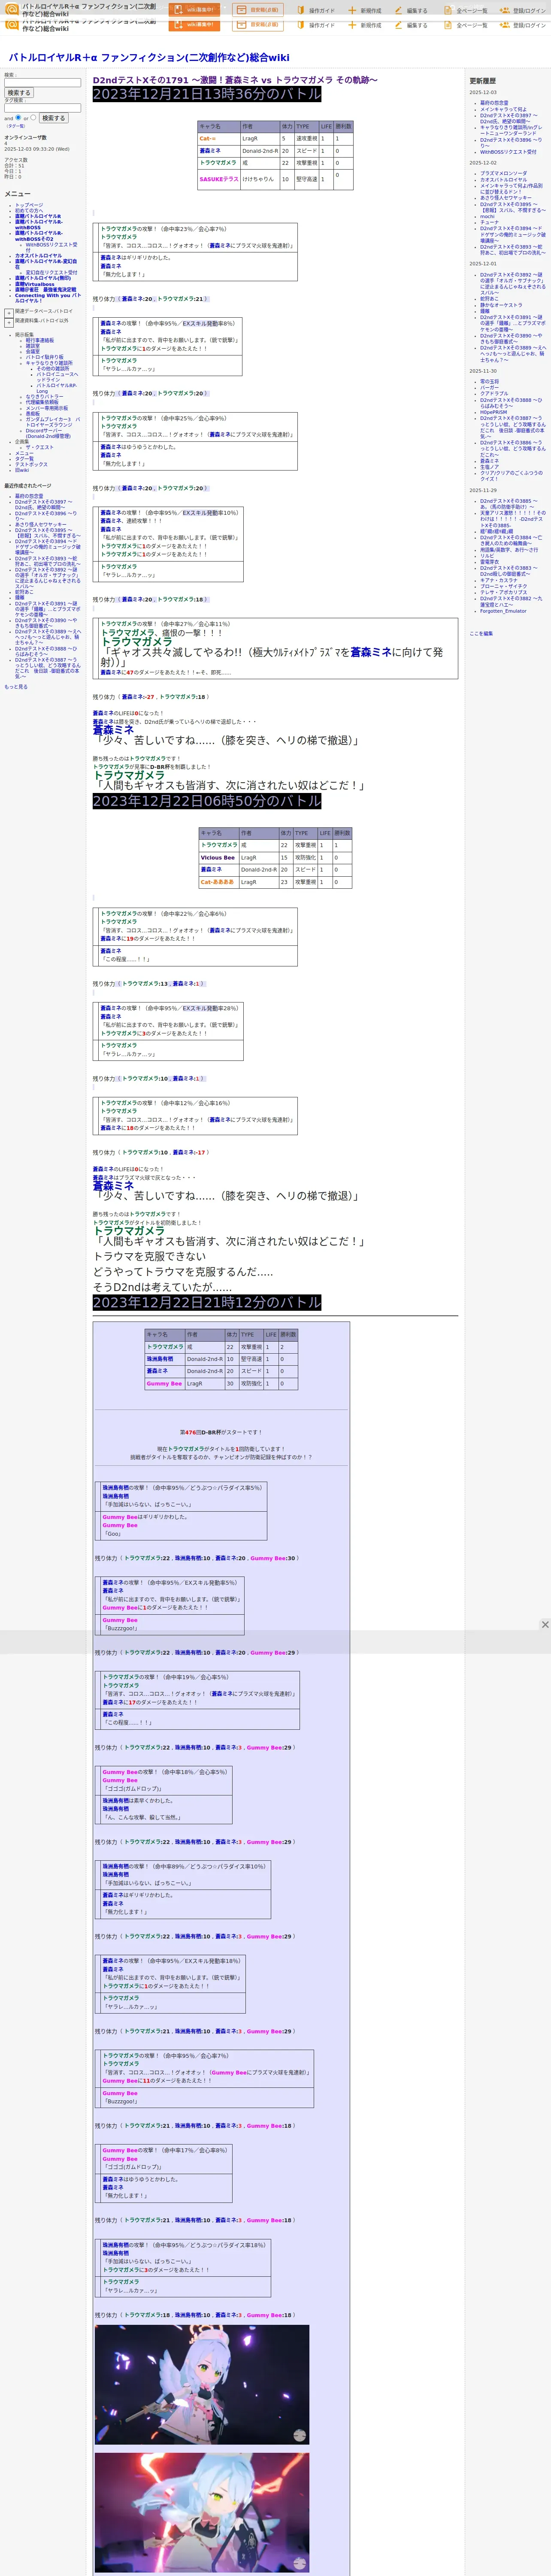Open タグ一覧 menu link
The height and width of the screenshot is (2576, 551).
click(x=24, y=459)
